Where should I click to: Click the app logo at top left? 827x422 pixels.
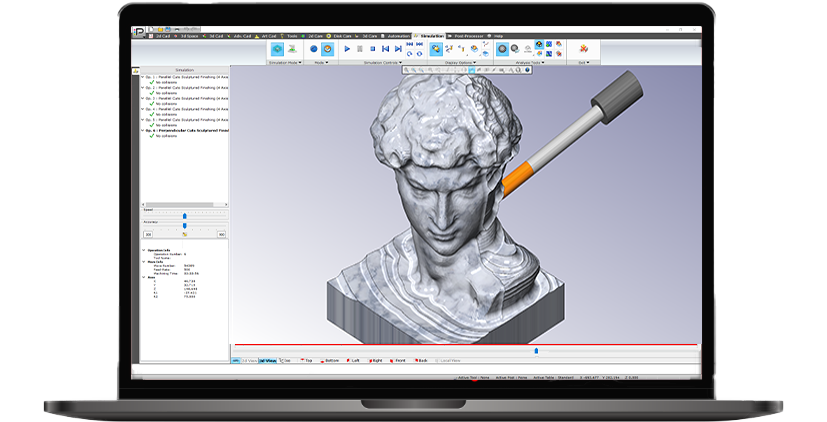139,33
